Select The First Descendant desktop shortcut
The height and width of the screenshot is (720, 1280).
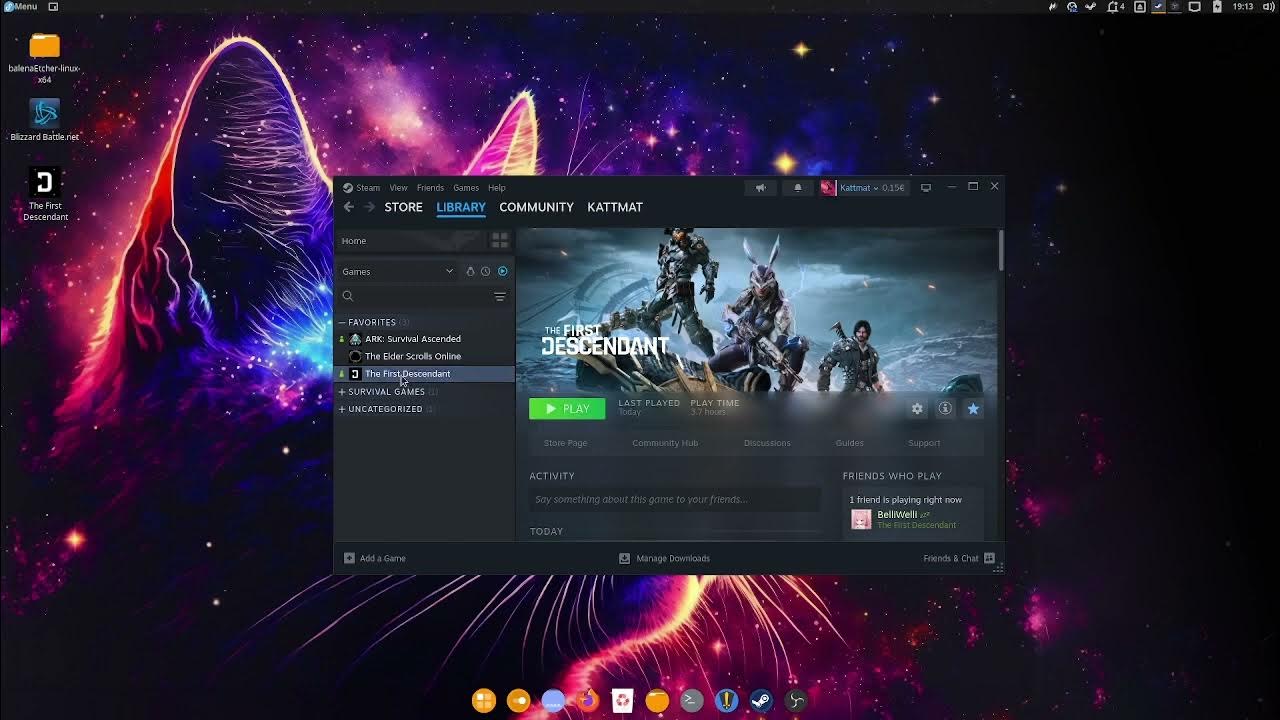[x=44, y=195]
